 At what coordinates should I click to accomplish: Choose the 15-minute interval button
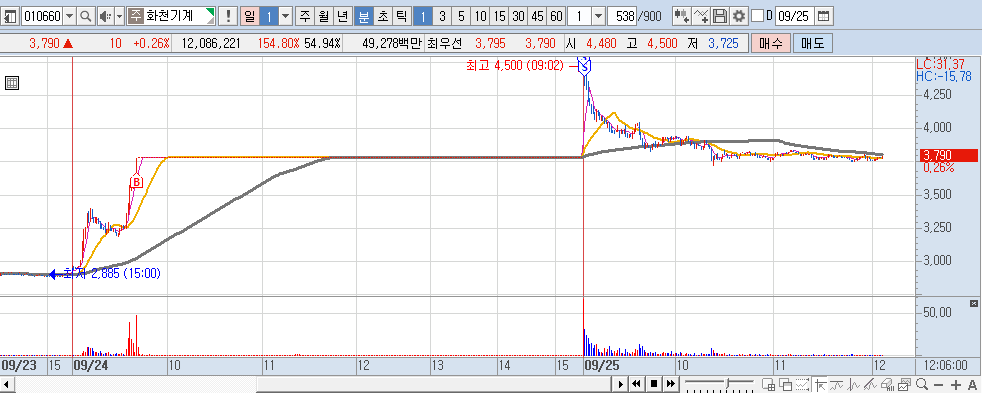500,16
